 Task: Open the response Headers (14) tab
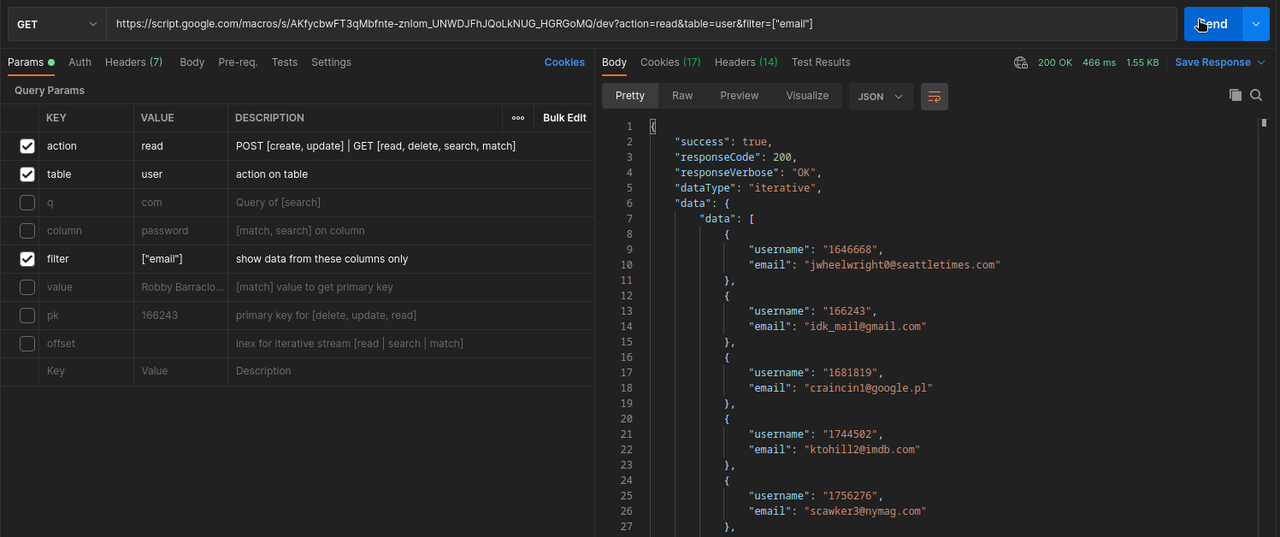pos(746,62)
